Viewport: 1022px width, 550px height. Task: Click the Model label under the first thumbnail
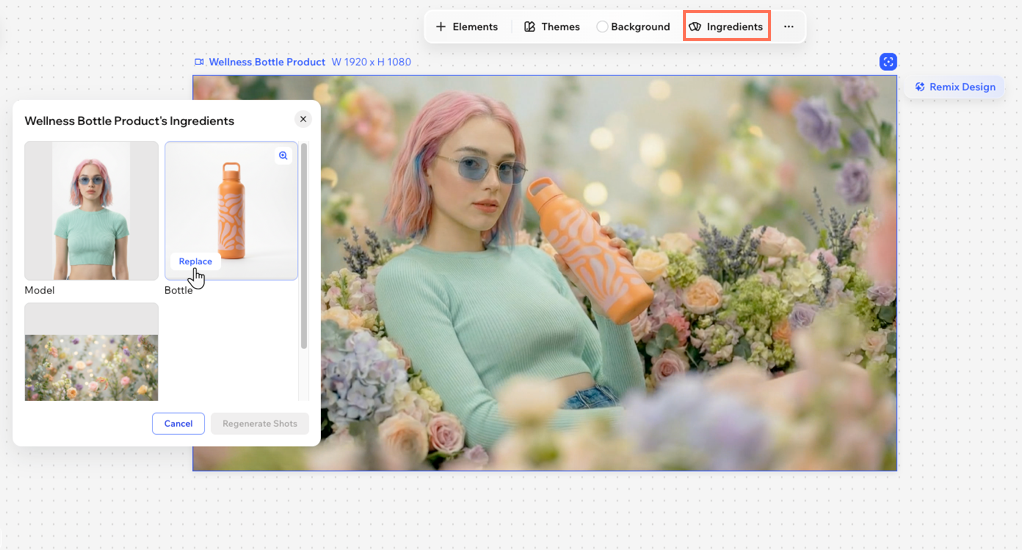pyautogui.click(x=40, y=291)
